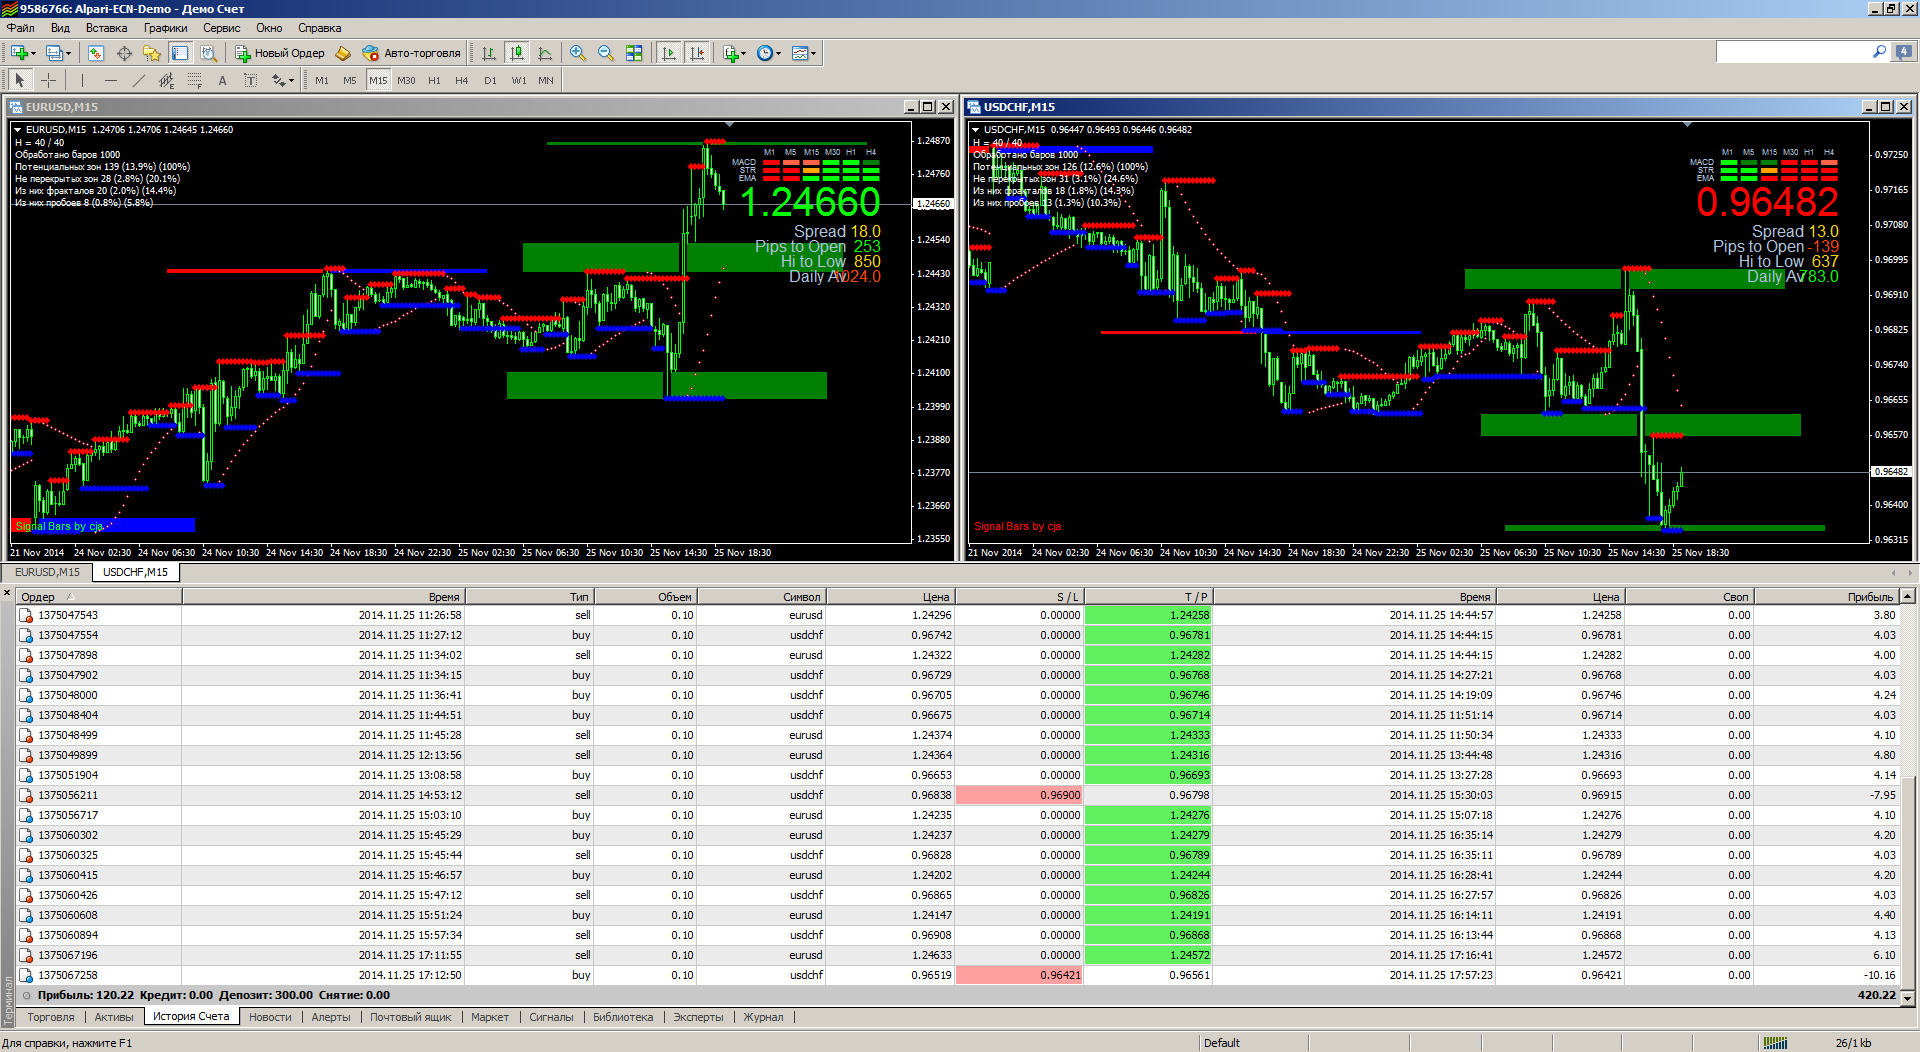Image resolution: width=1920 pixels, height=1052 pixels.
Task: Show the Data Window crosshair-circle icon
Action: [x=124, y=53]
